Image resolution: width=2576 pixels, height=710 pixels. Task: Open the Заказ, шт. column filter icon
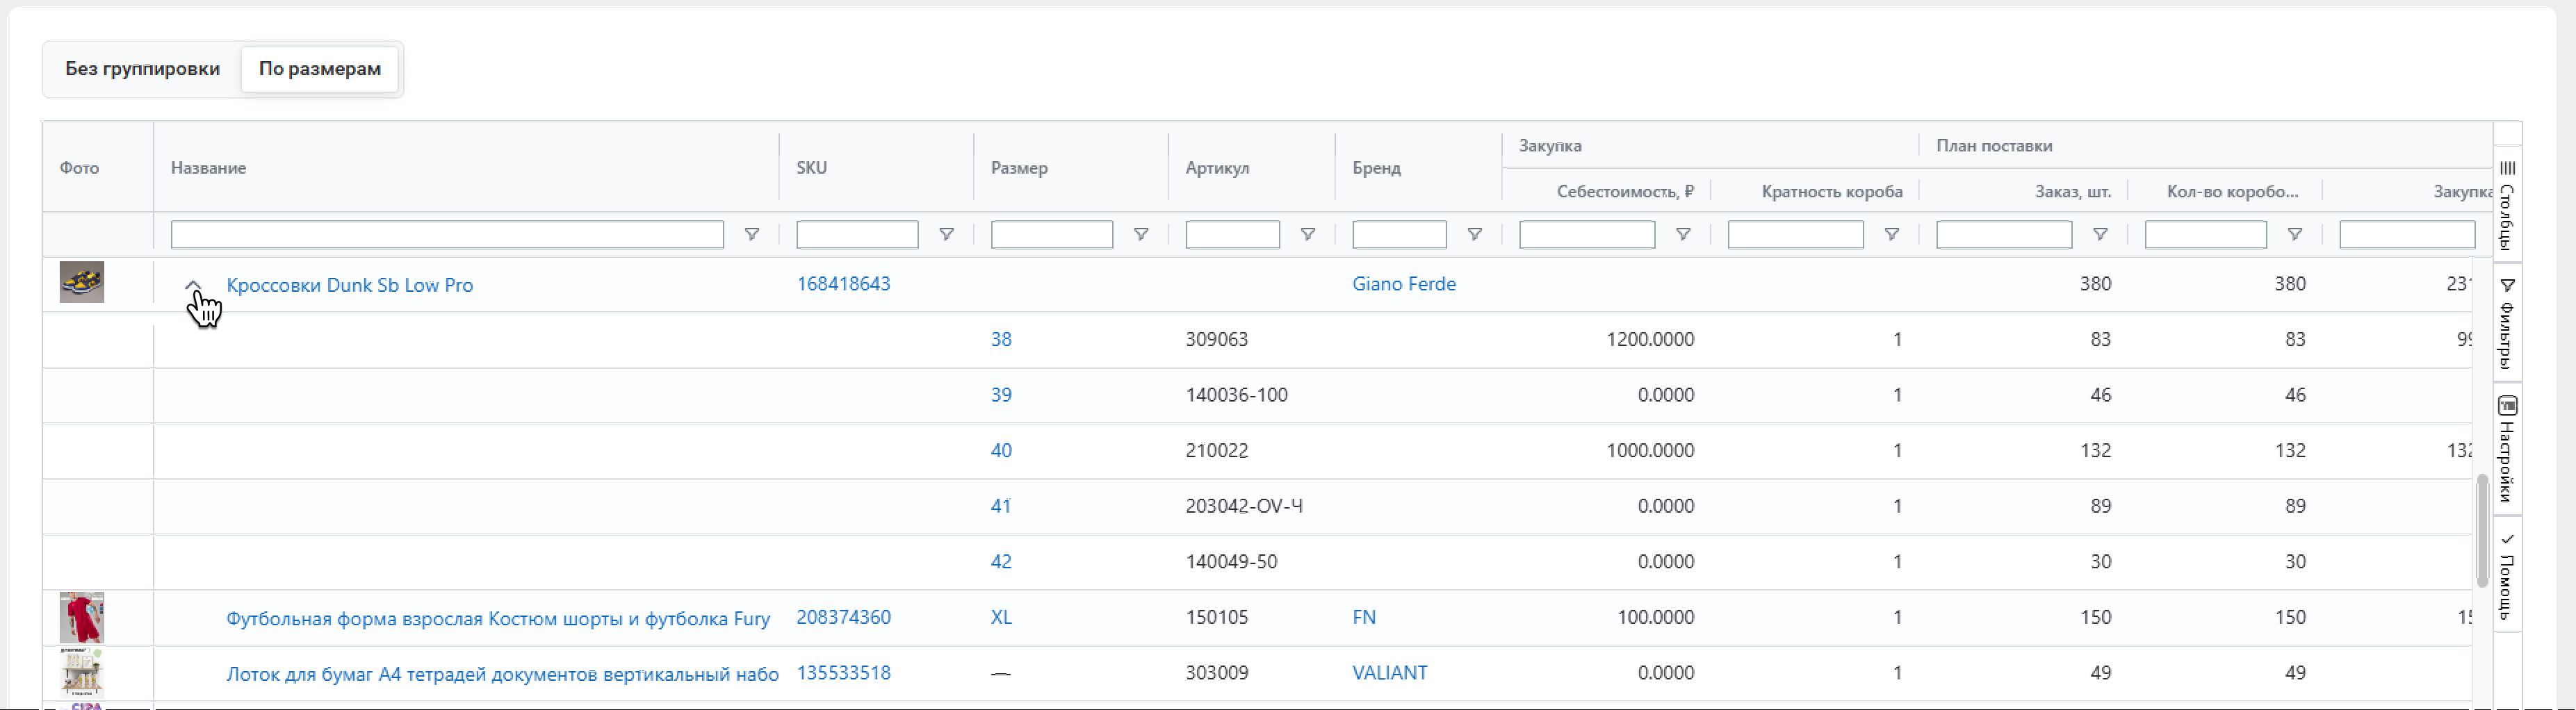(2100, 234)
